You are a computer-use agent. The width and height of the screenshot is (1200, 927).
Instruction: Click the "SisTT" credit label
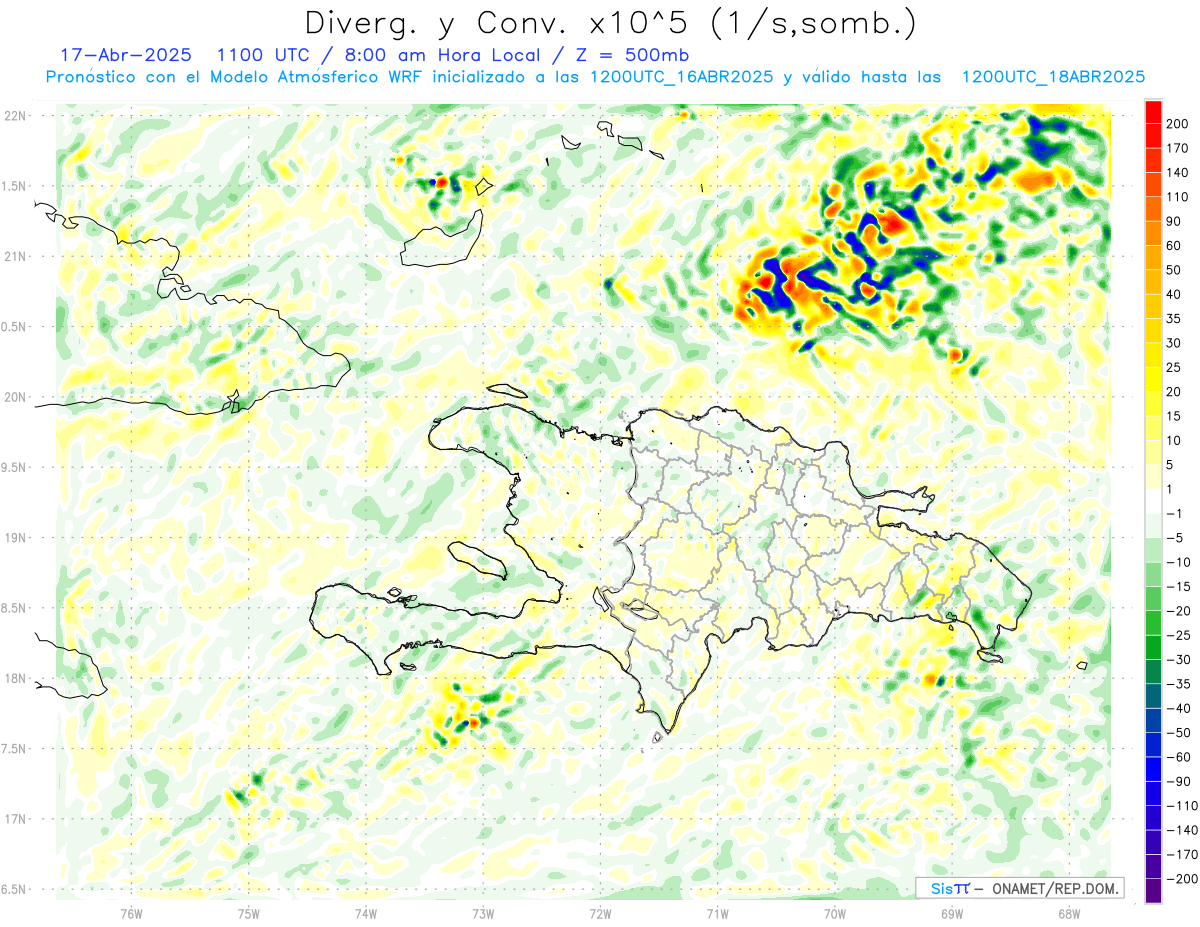tap(950, 888)
